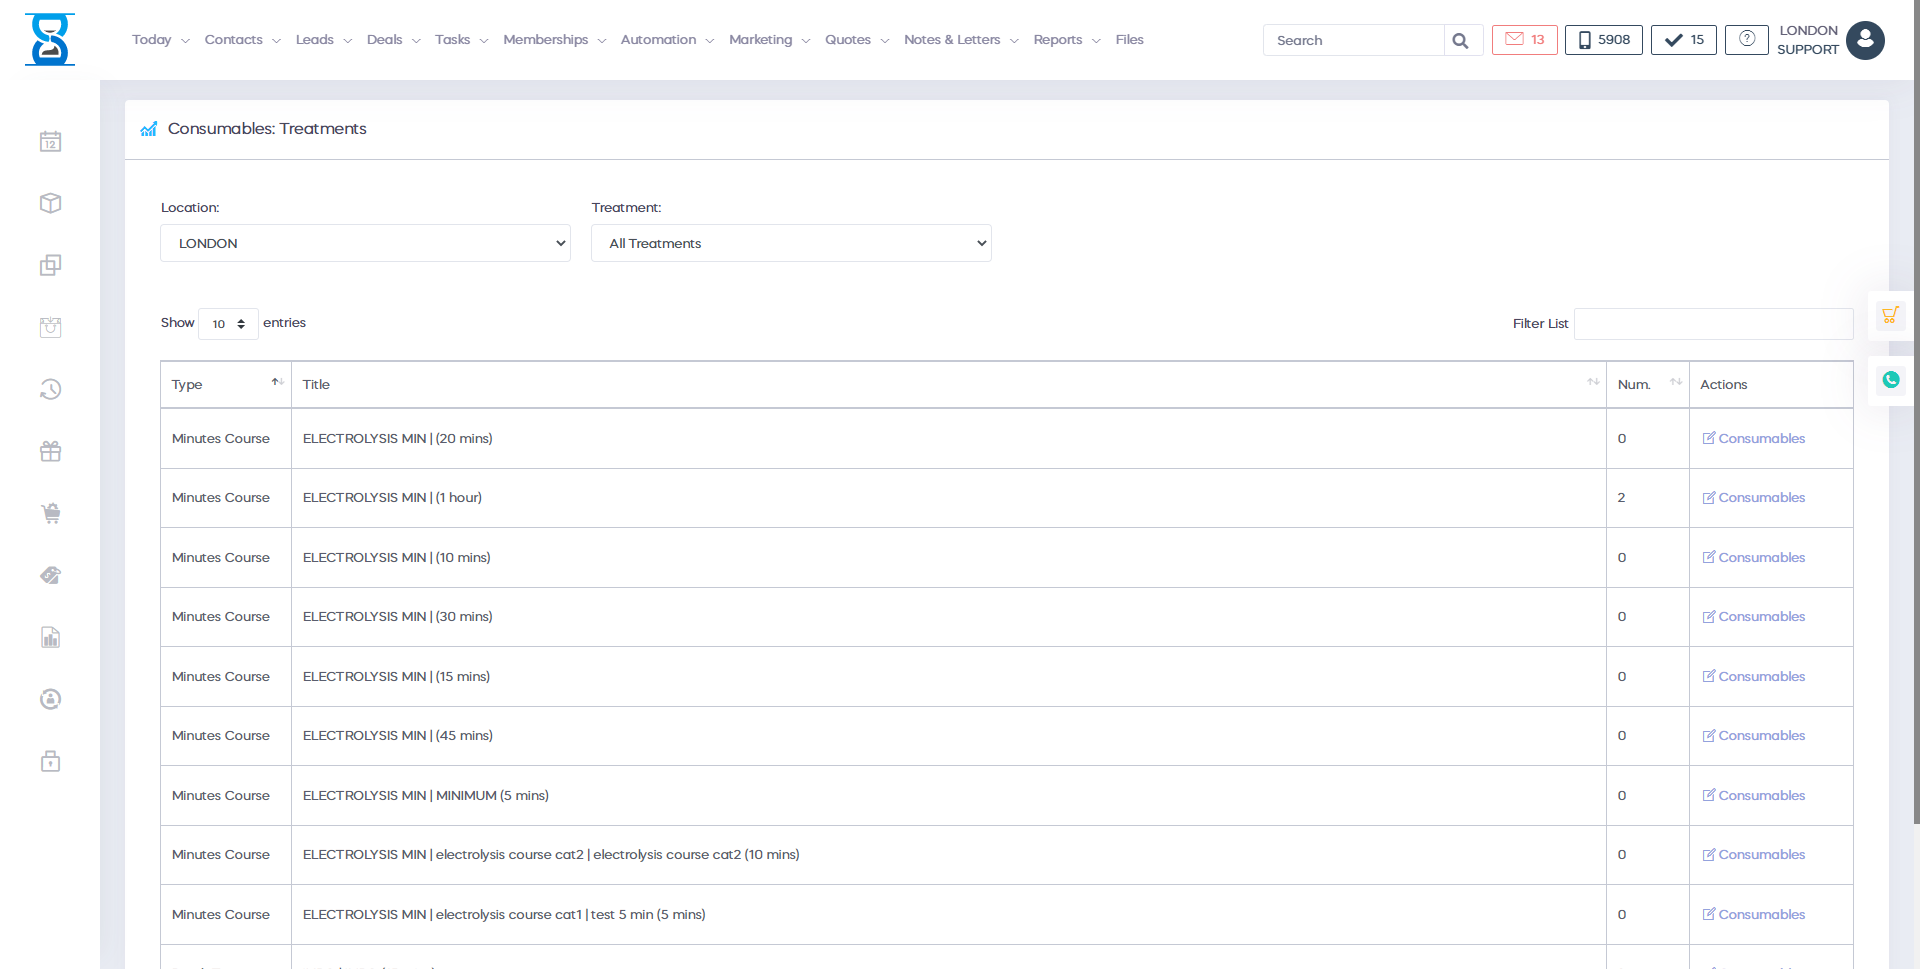Open the Memberships menu

554,40
